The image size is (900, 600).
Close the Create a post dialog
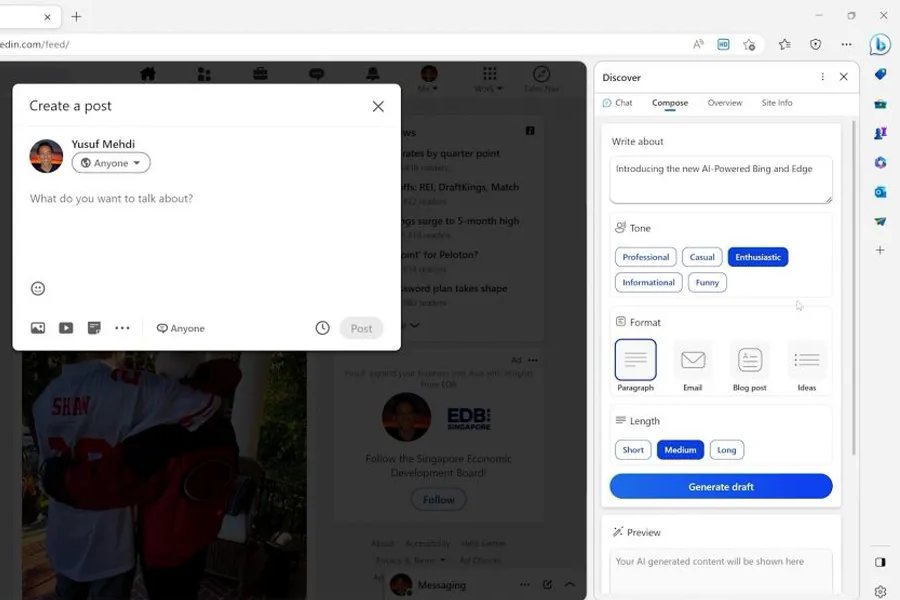(378, 106)
